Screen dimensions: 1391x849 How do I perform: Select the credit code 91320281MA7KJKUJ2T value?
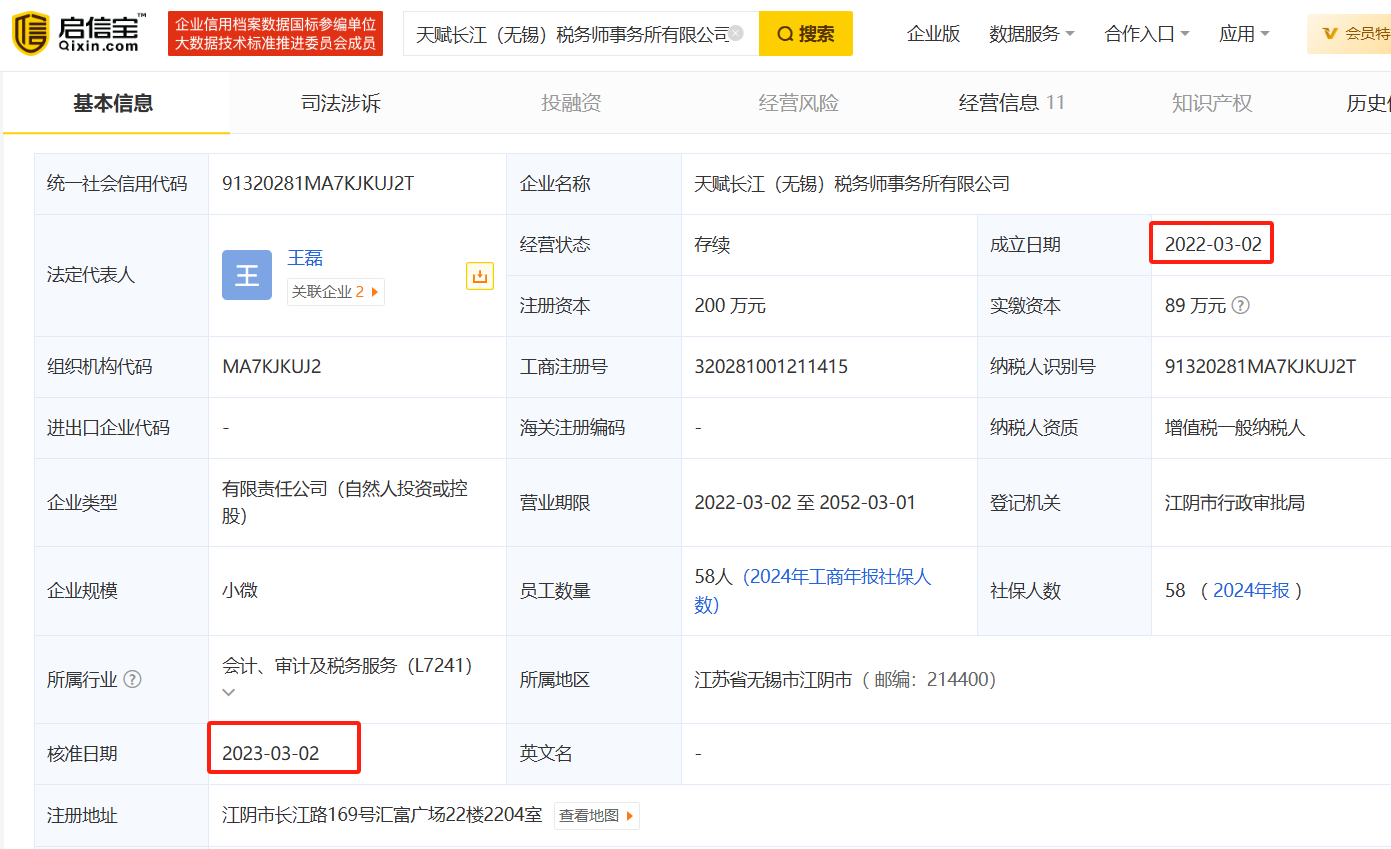[318, 184]
